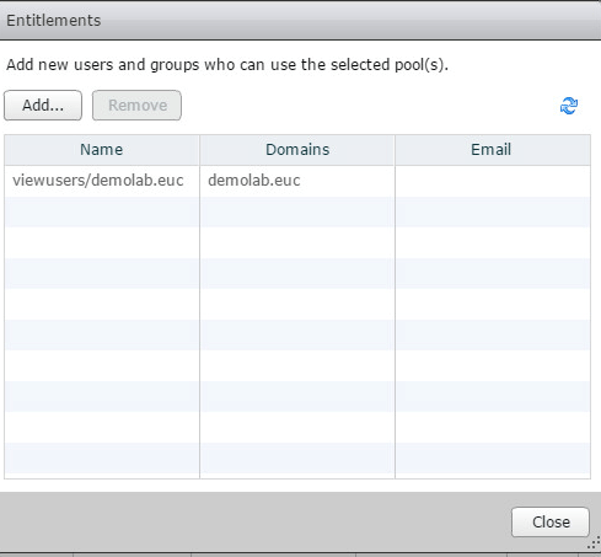This screenshot has height=557, width=601.
Task: Click the column divider between Domains and Email
Action: click(395, 150)
